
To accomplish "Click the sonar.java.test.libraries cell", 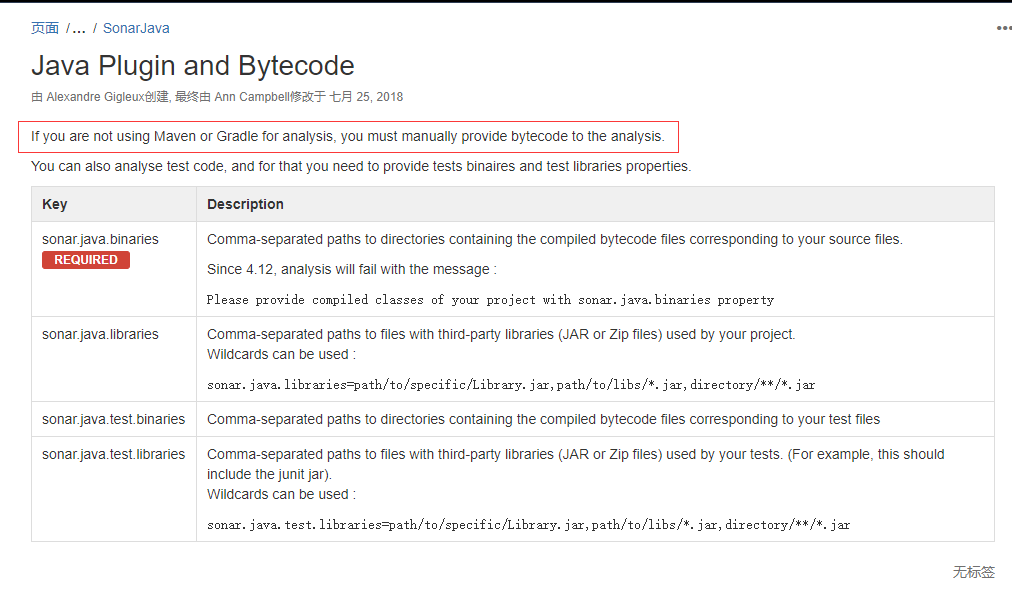I will (114, 454).
